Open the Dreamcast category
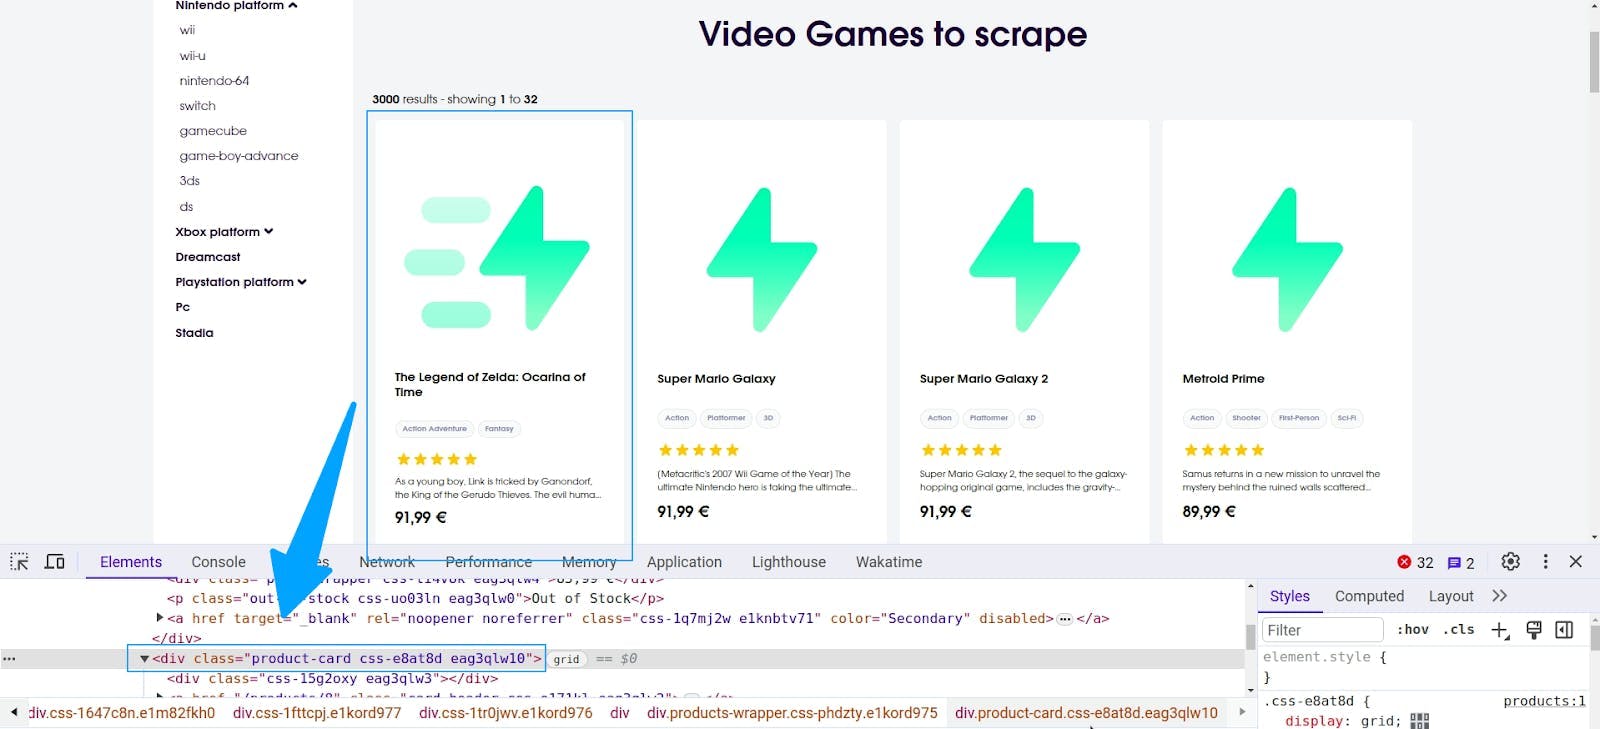Screen dimensions: 1600x729 click(208, 257)
